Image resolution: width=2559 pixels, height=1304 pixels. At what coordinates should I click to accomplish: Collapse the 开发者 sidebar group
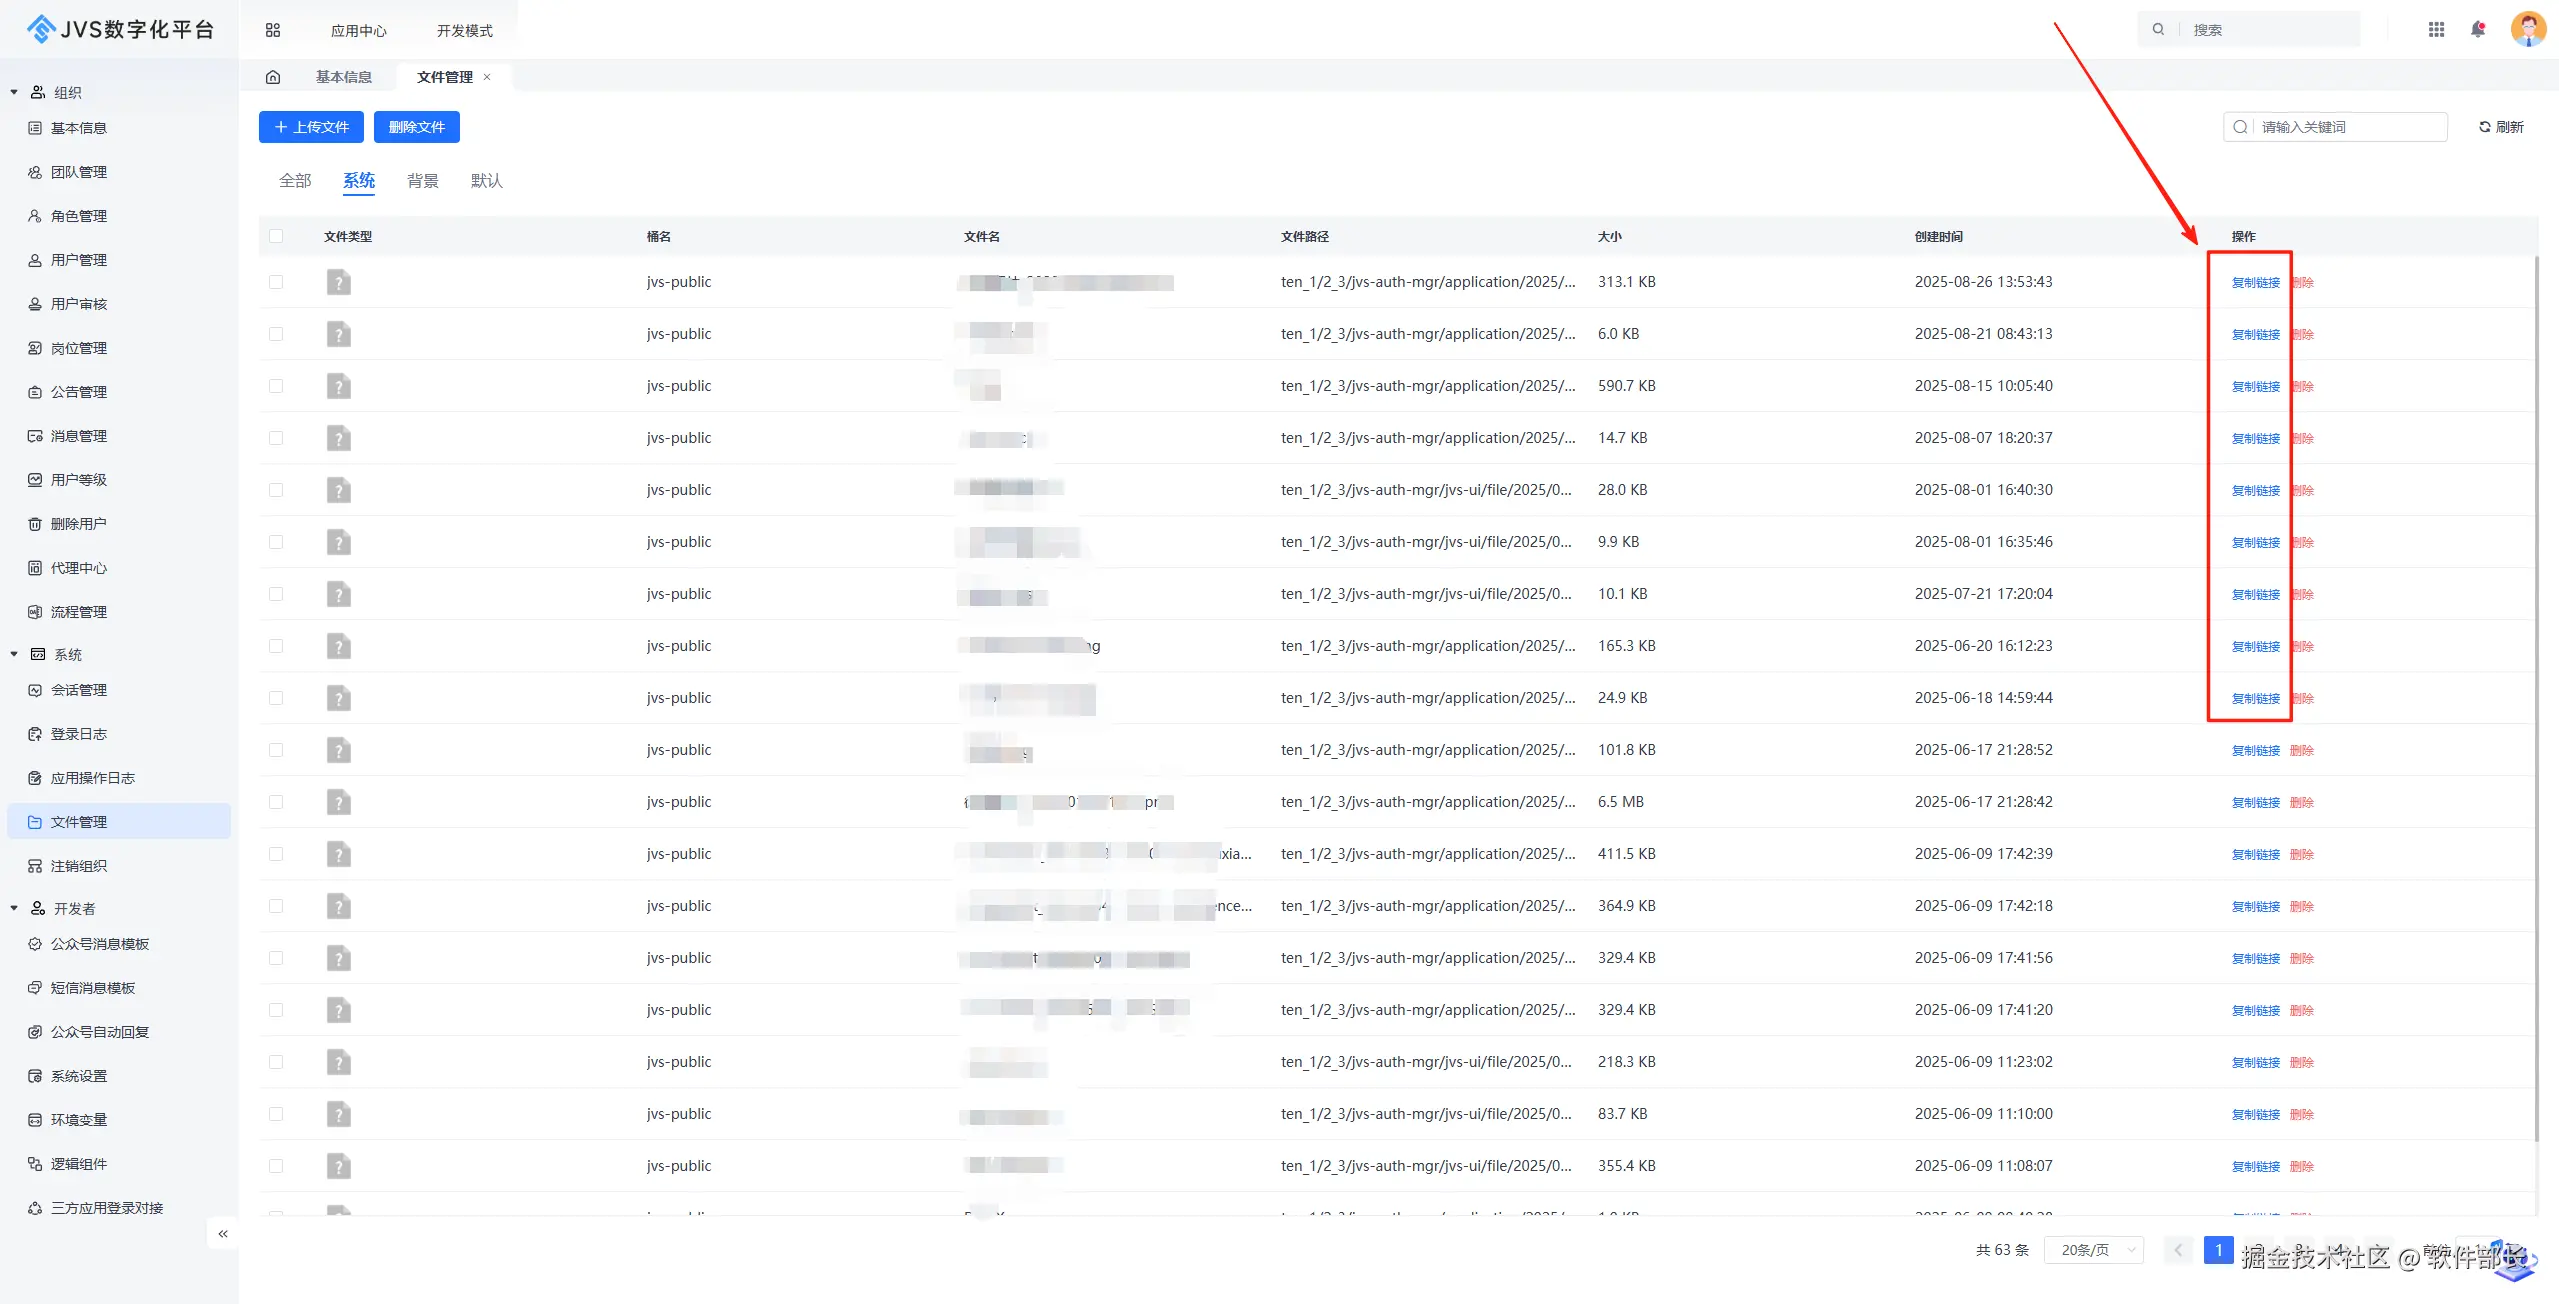click(x=14, y=908)
